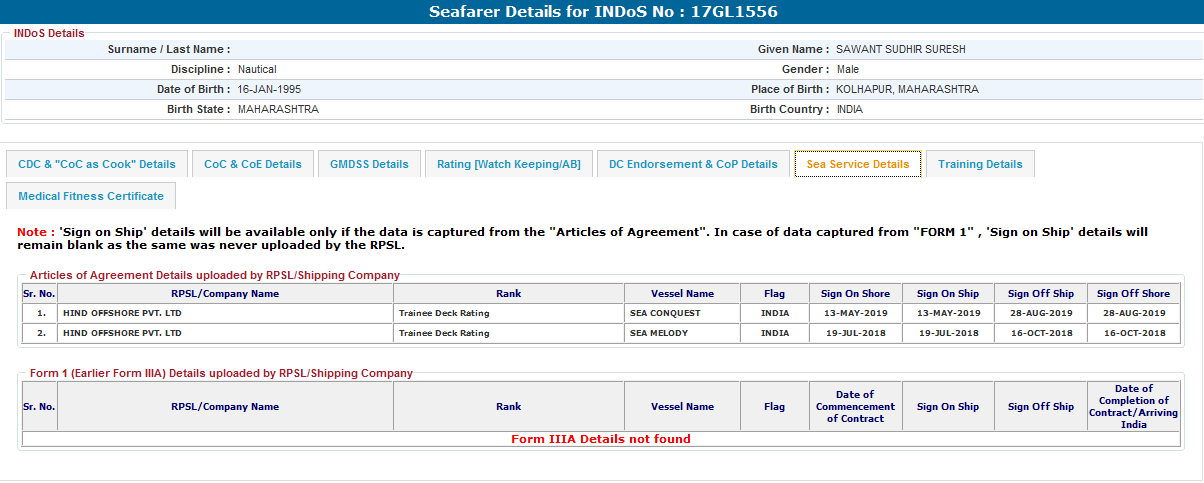
Task: Click the Seafarer Details page title bar
Action: click(x=602, y=12)
